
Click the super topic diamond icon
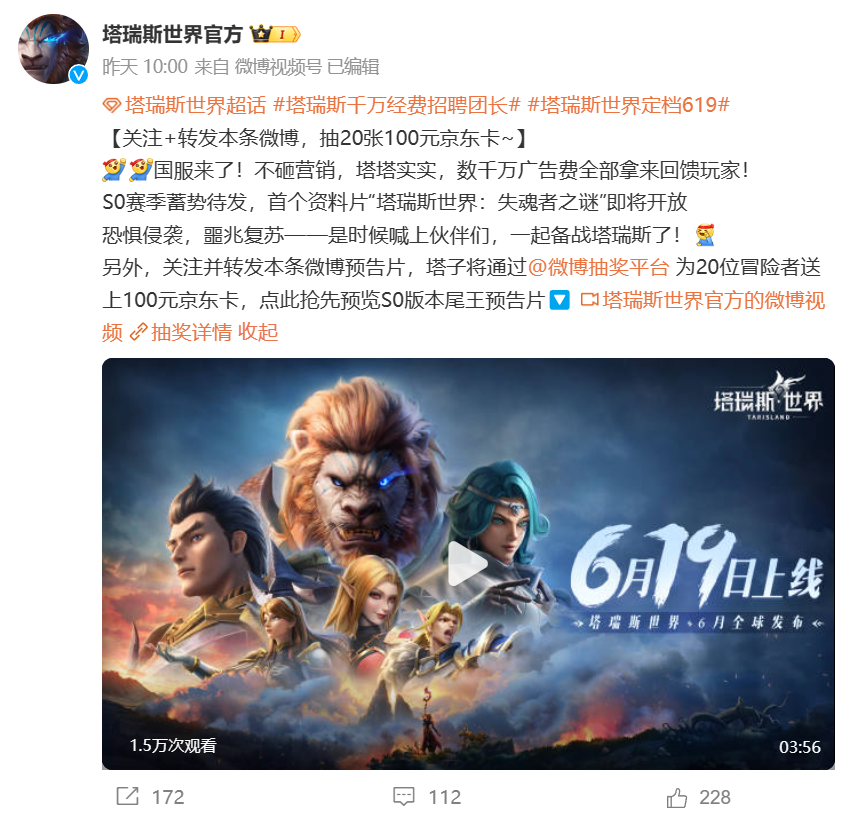[112, 105]
